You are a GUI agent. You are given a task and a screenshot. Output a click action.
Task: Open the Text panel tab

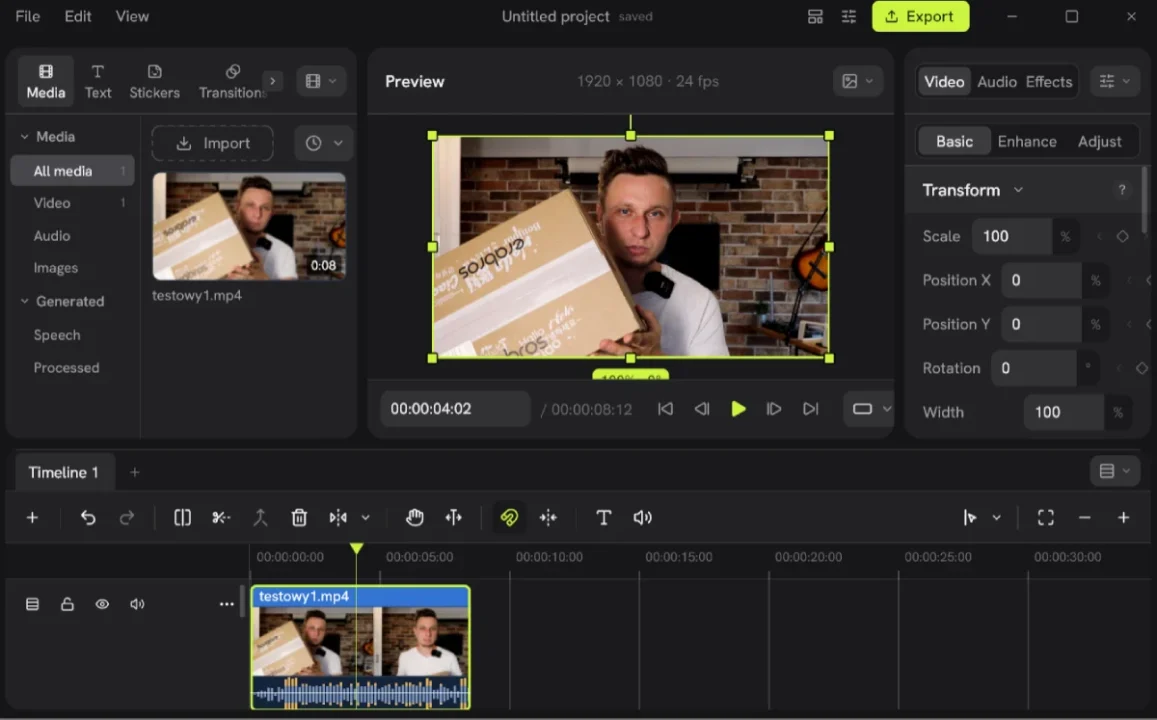[97, 81]
